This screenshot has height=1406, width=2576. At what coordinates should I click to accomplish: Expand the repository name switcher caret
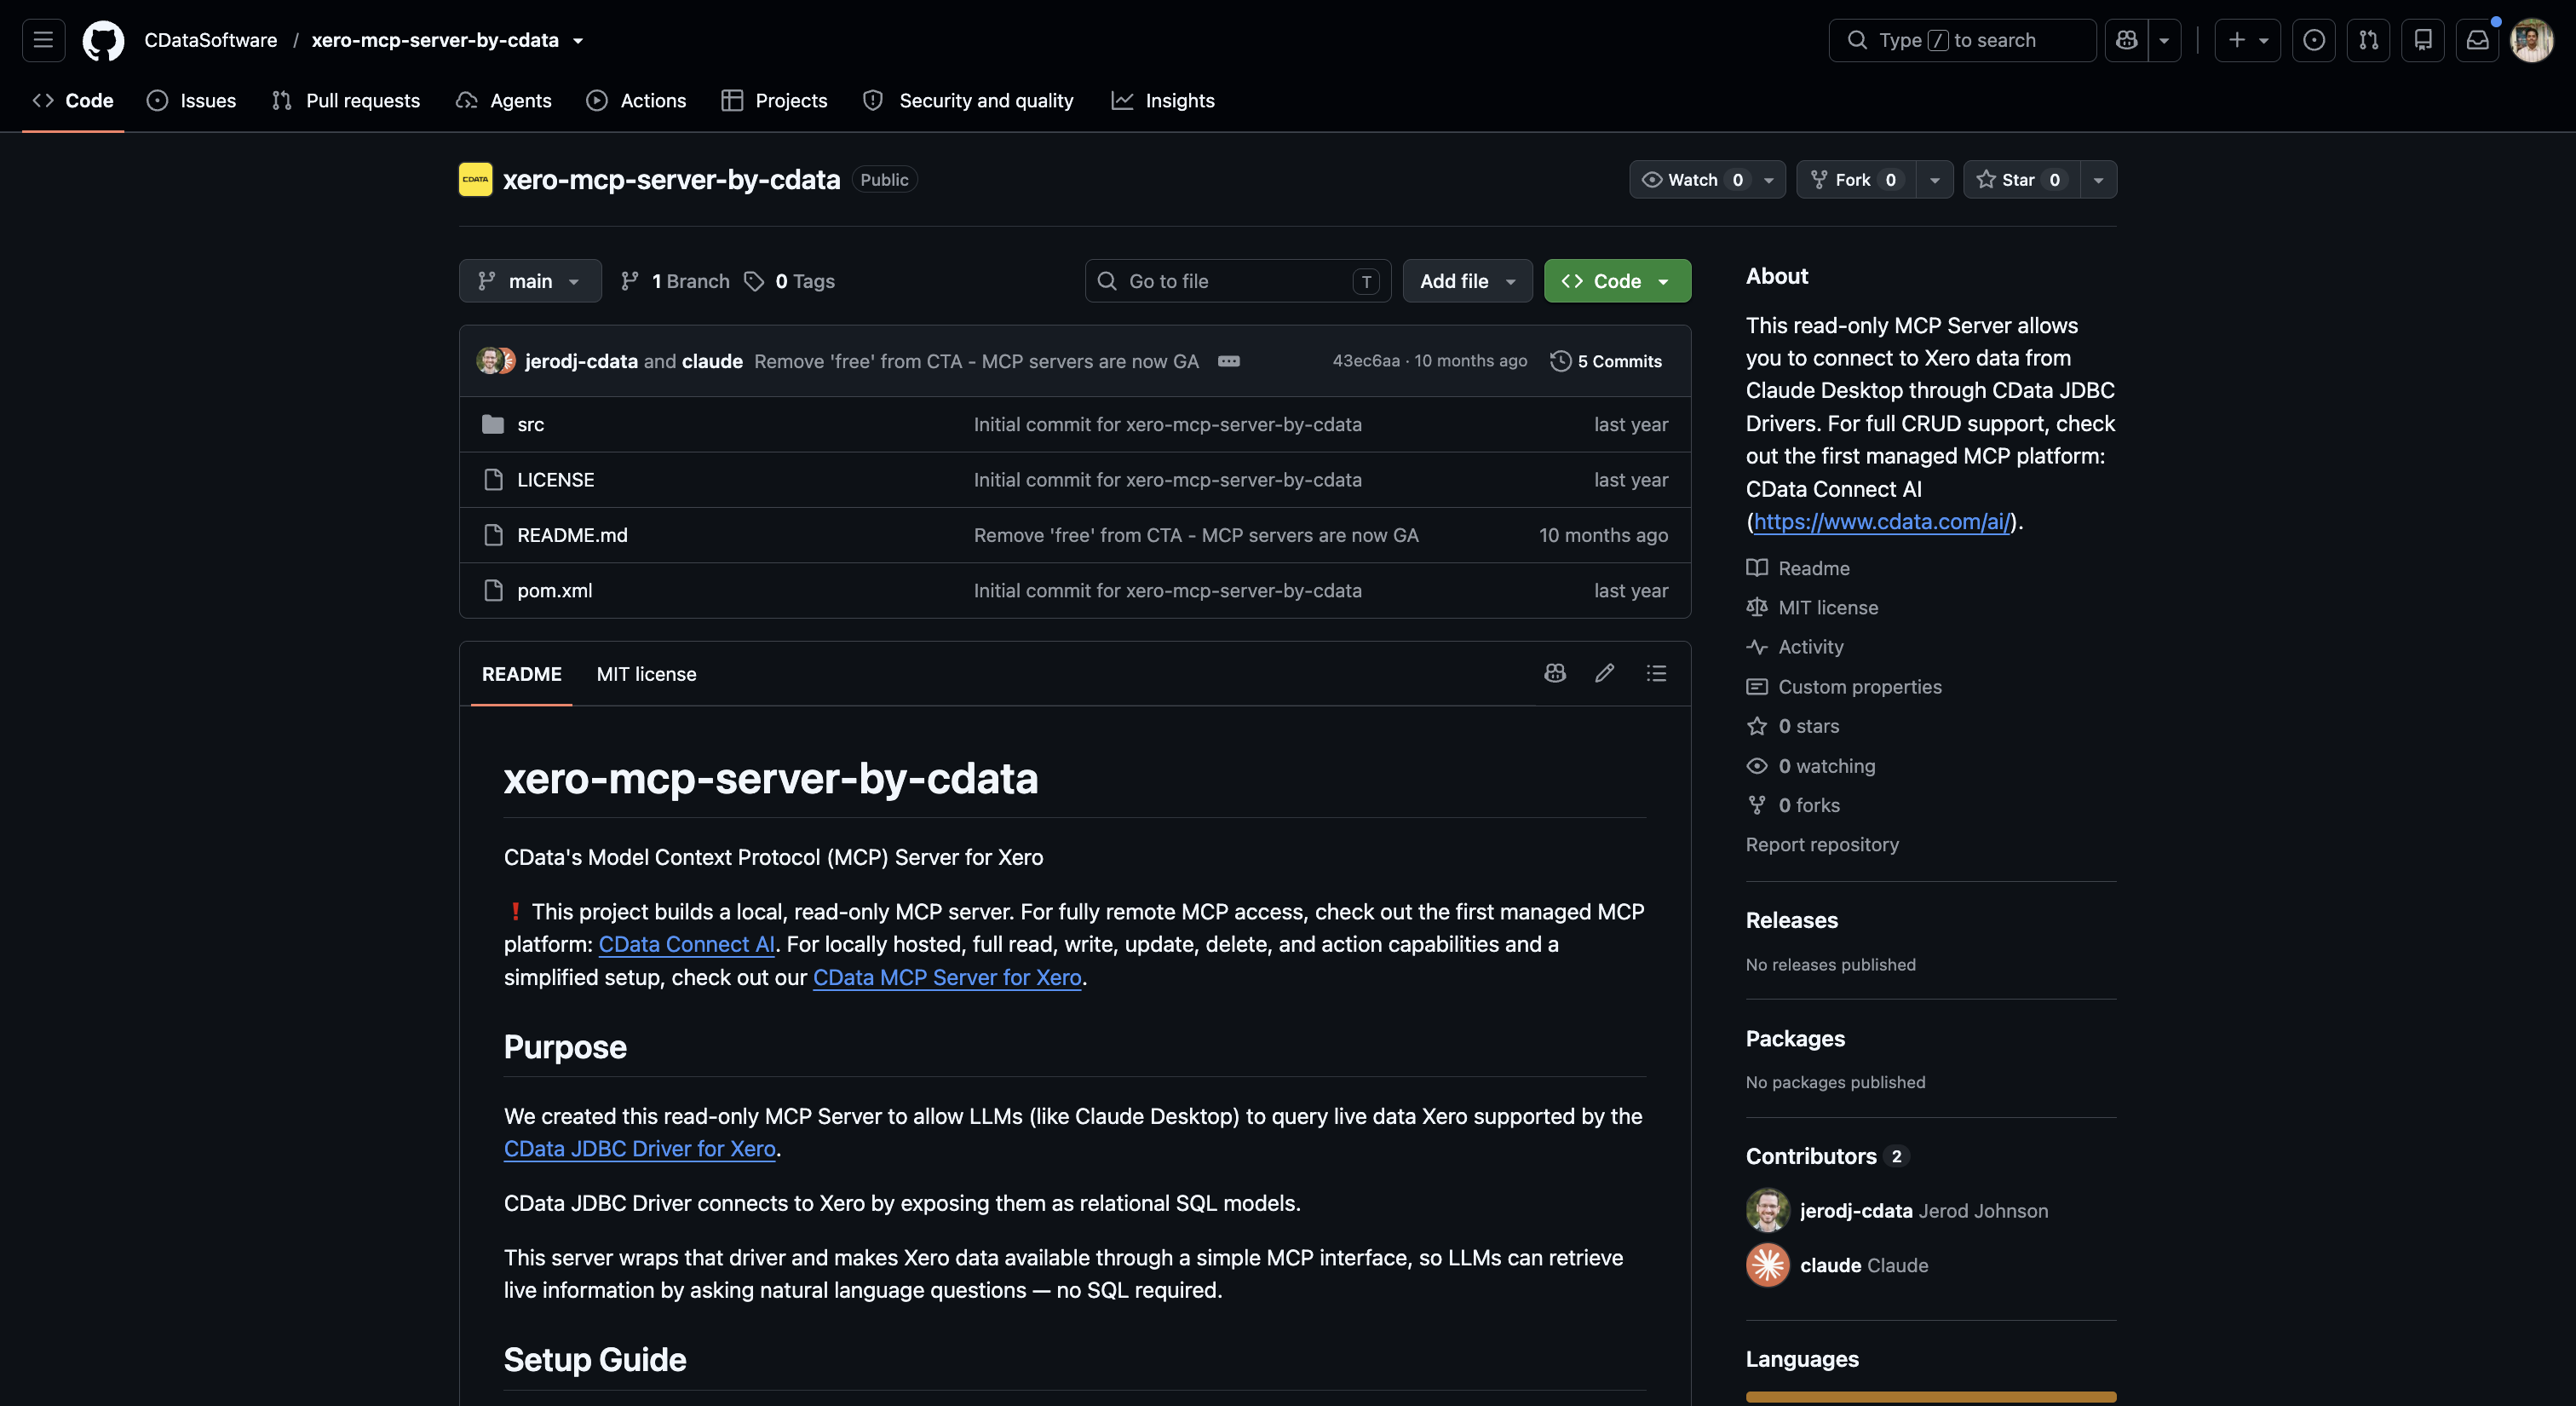578,41
